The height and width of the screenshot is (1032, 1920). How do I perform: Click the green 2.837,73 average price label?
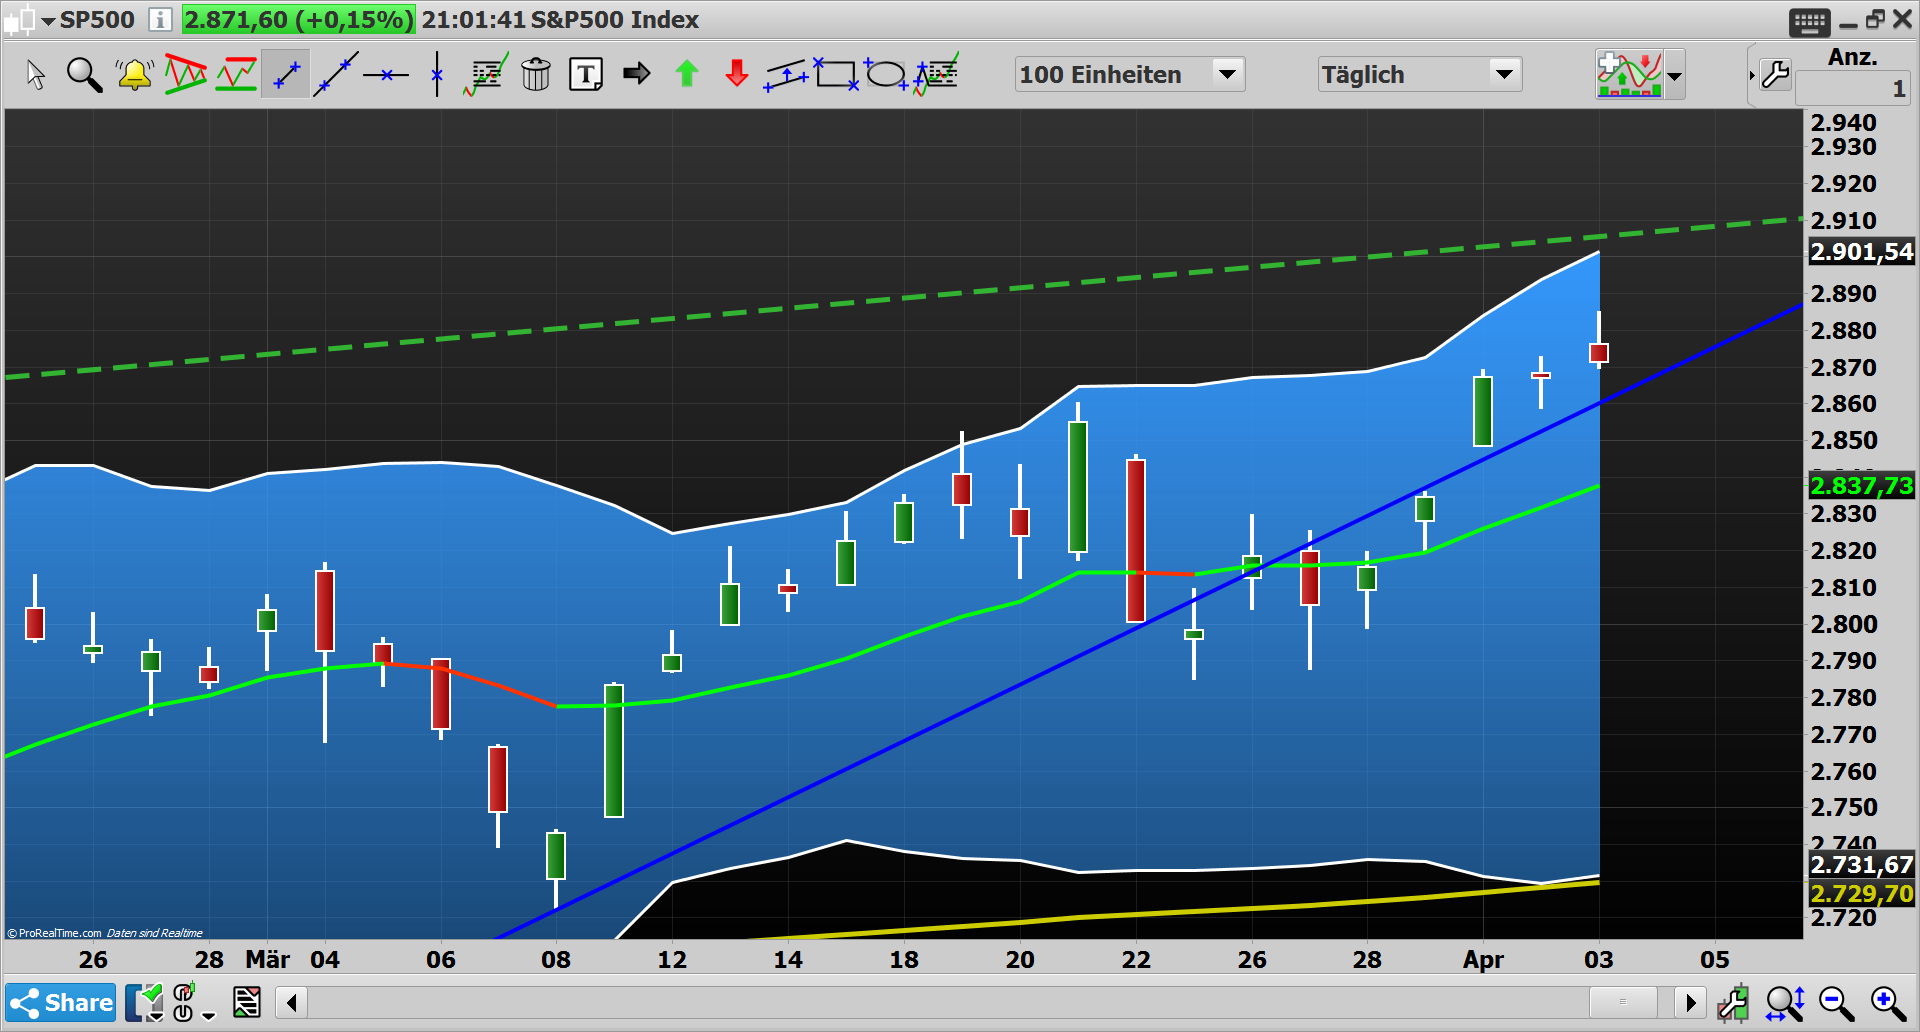pos(1862,486)
